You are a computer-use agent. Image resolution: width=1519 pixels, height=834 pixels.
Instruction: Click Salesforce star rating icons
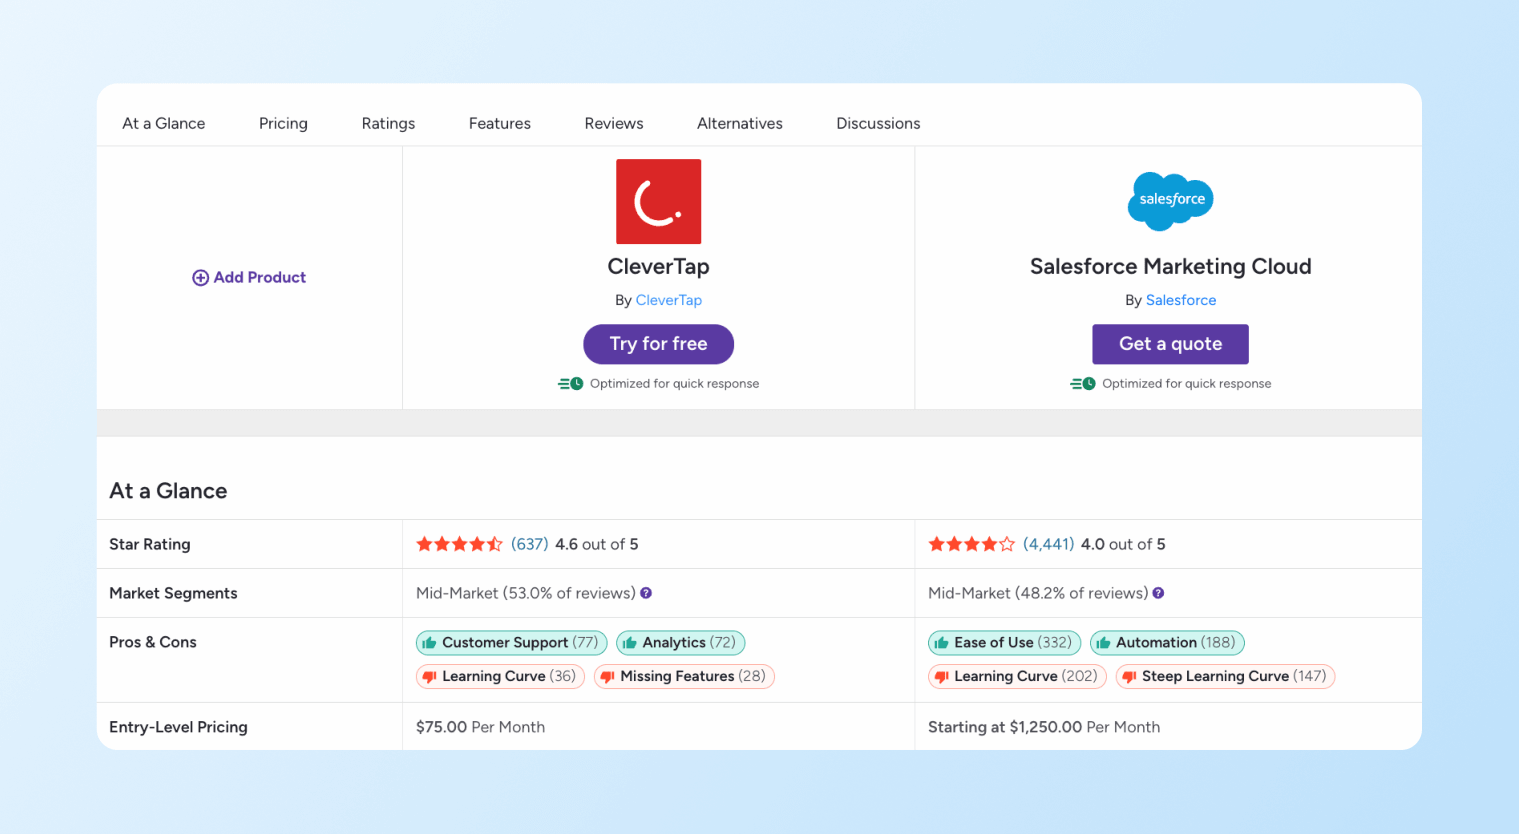click(971, 544)
